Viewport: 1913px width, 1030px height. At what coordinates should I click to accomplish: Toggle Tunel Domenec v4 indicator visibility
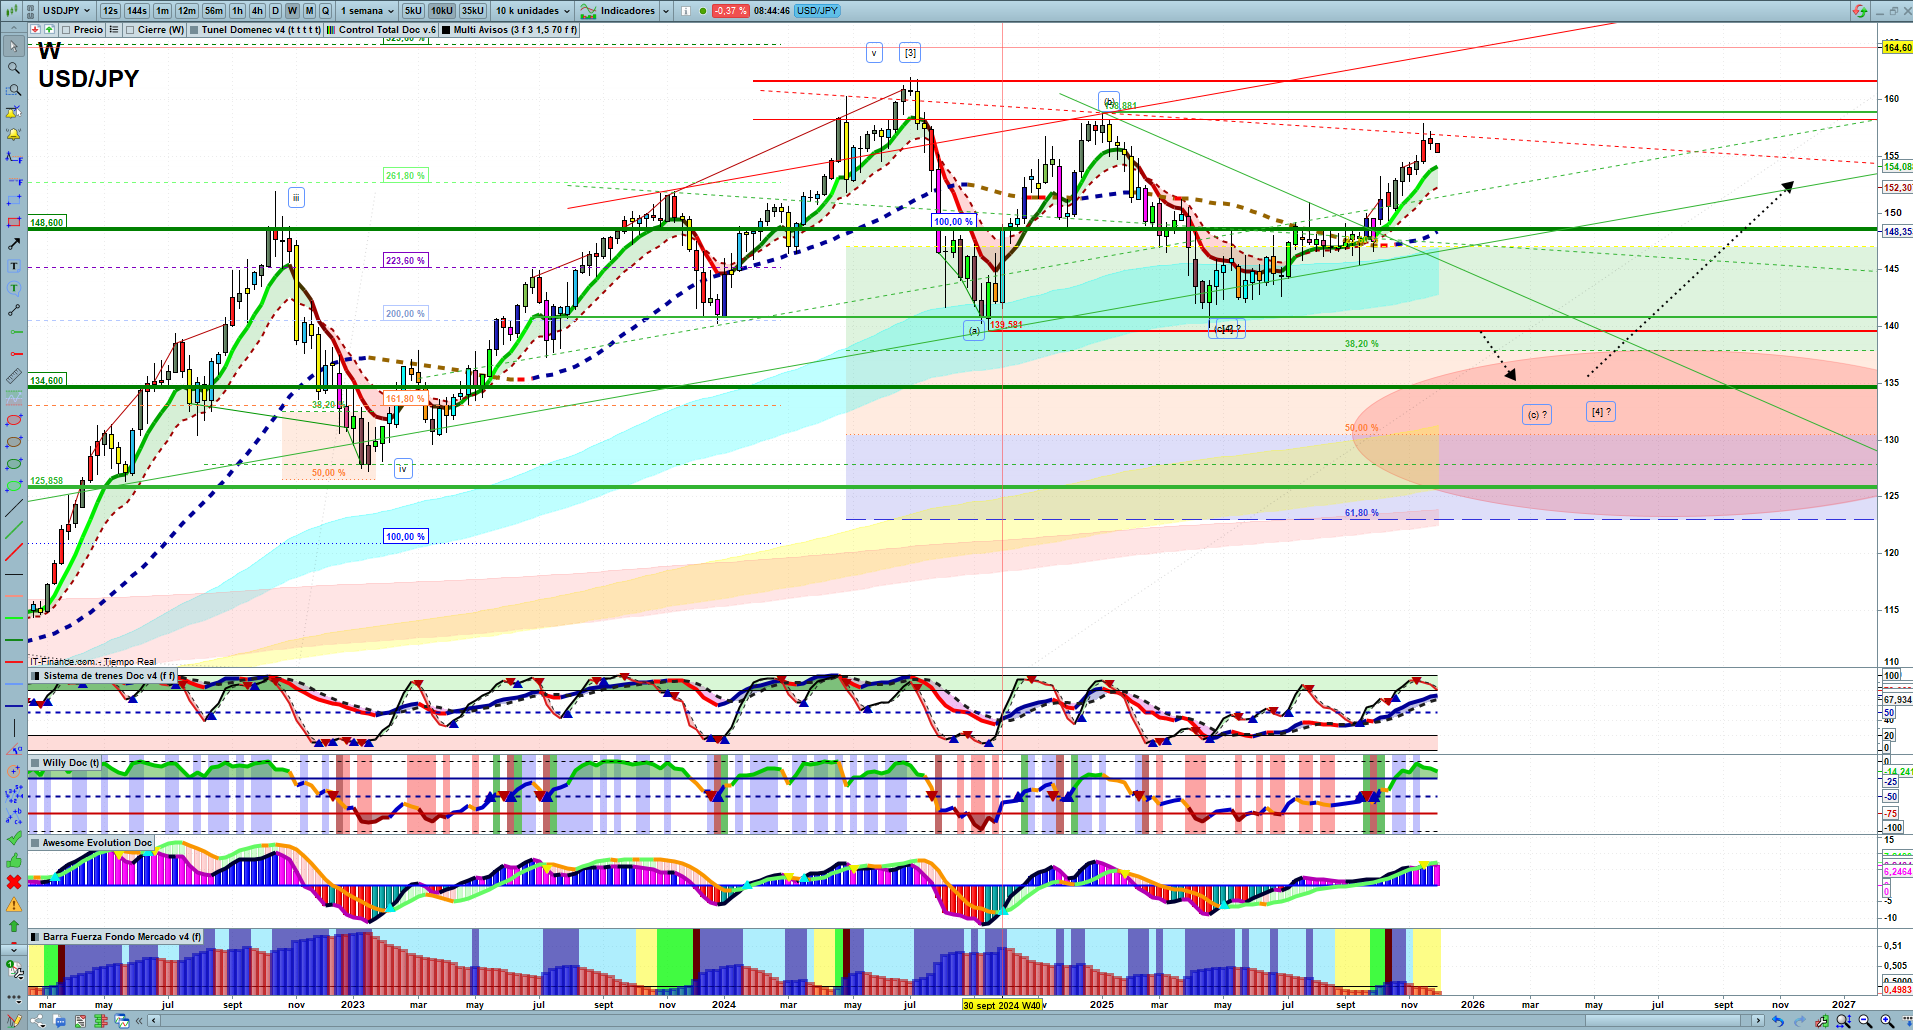point(194,30)
